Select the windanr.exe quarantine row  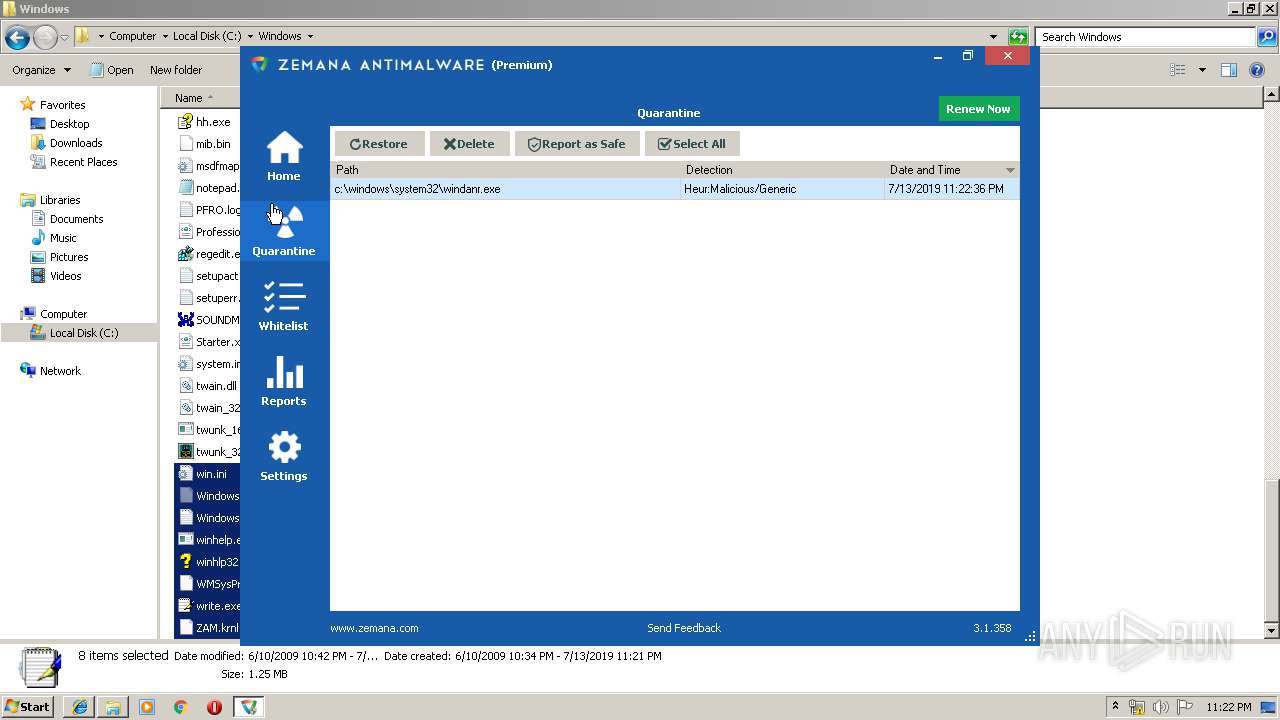pos(675,189)
